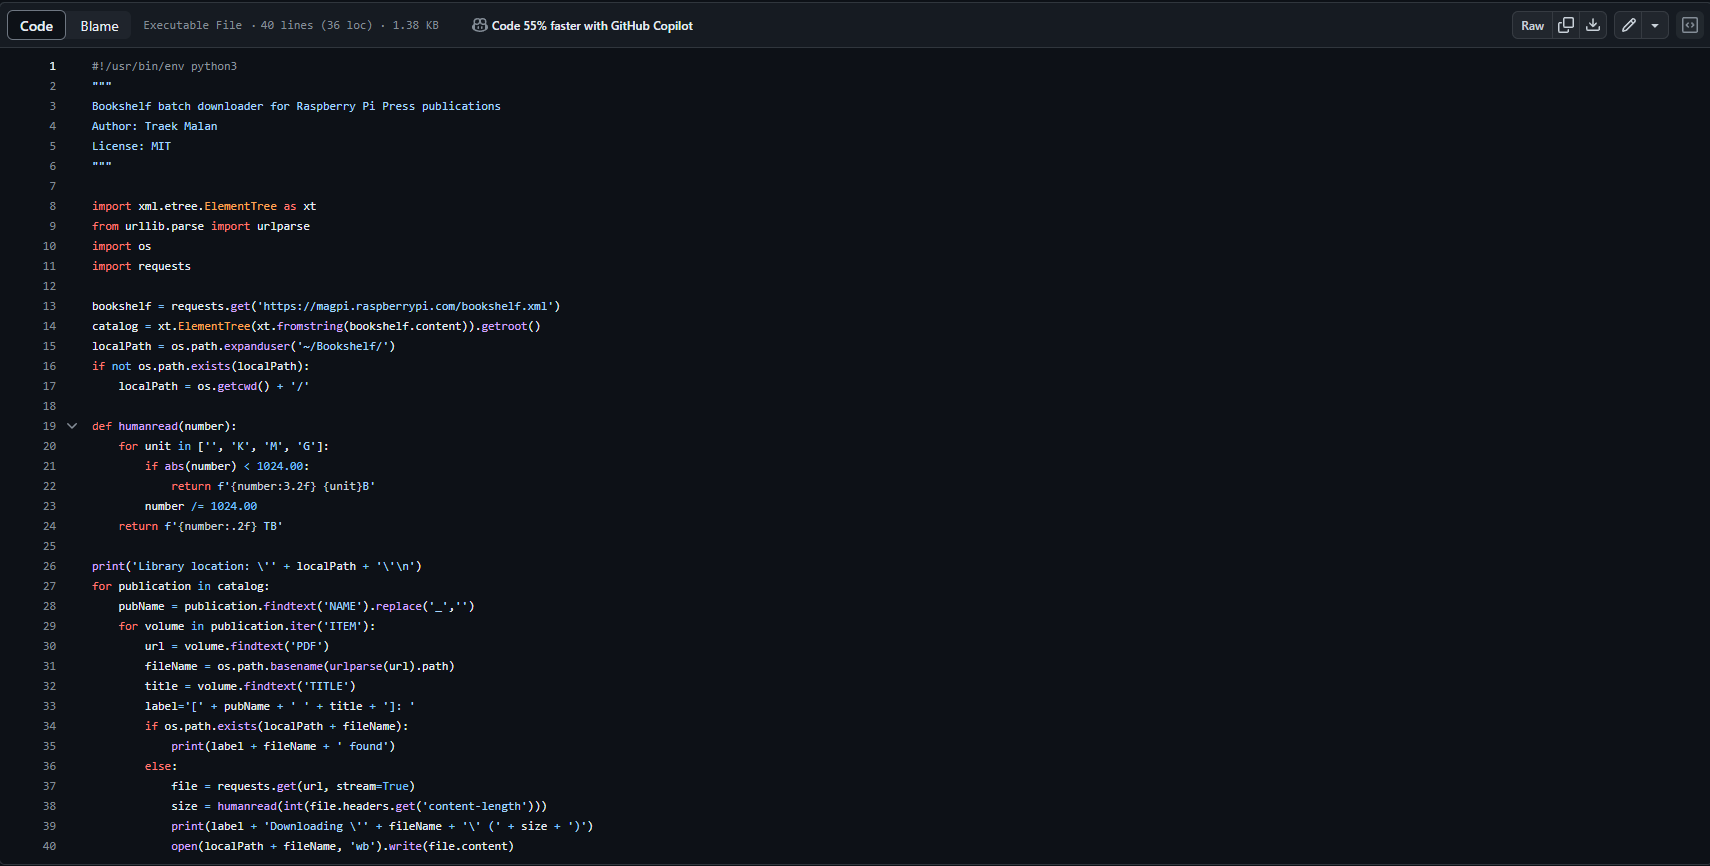Click the 'from urllib.parse import urlparse' line
This screenshot has width=1710, height=866.
pos(201,226)
